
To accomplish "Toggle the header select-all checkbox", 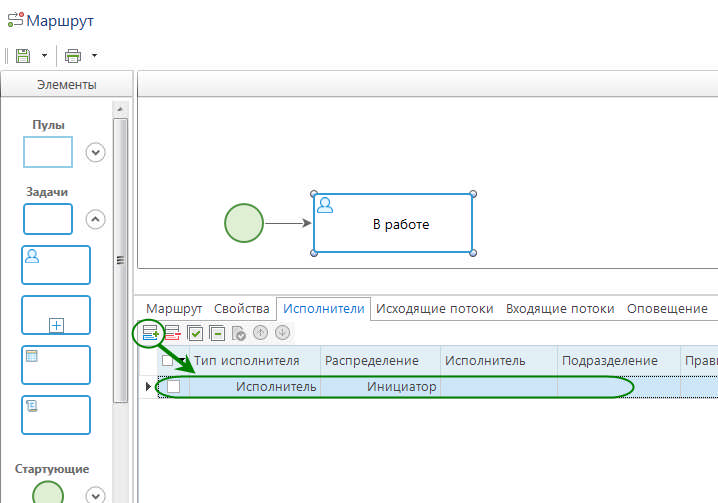I will pyautogui.click(x=168, y=361).
